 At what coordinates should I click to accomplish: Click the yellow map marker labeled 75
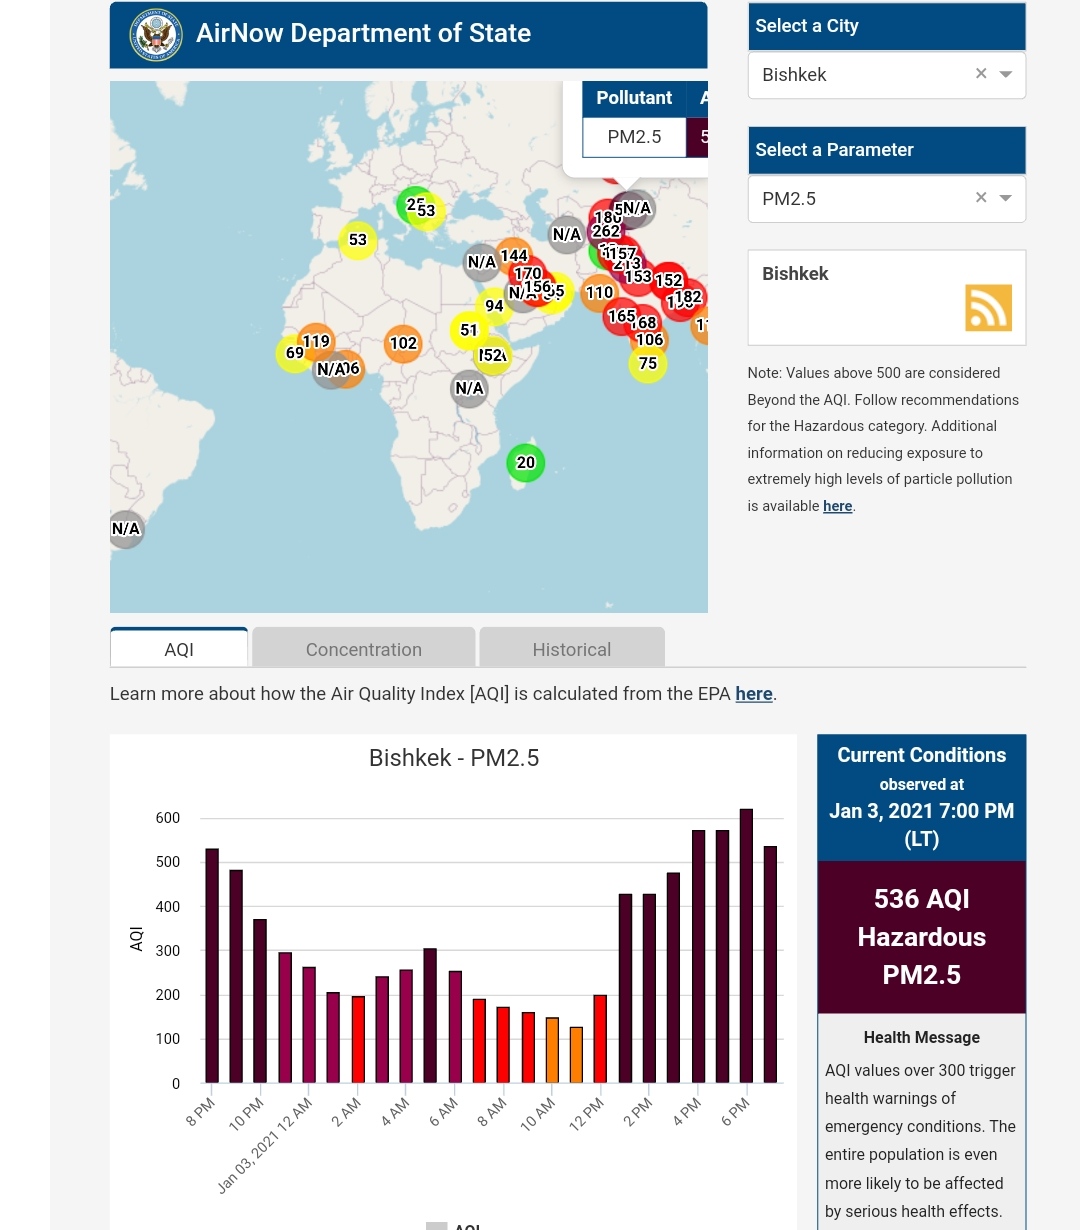point(648,364)
